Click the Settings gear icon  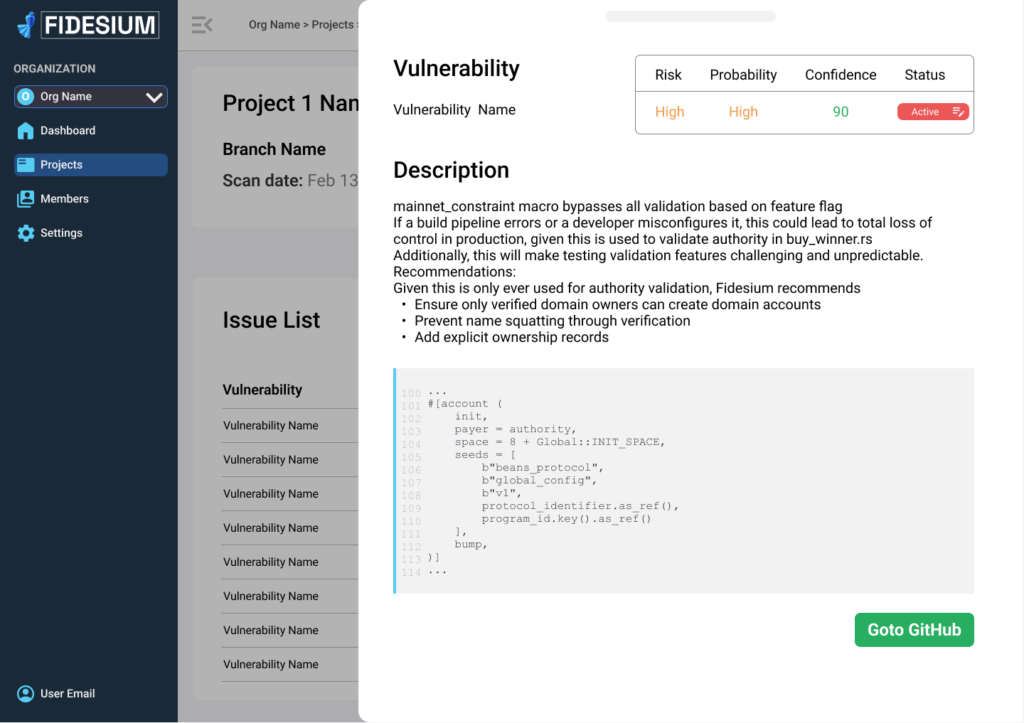point(25,233)
